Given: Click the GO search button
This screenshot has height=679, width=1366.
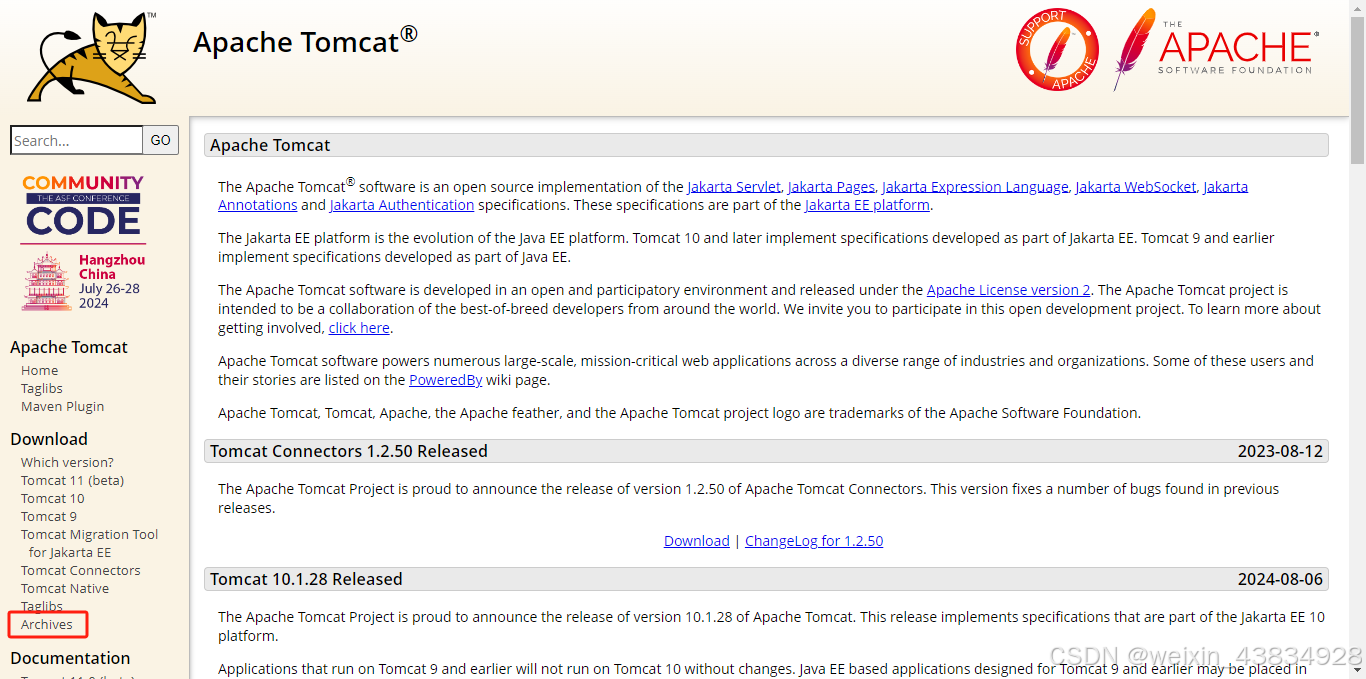Looking at the screenshot, I should [160, 140].
